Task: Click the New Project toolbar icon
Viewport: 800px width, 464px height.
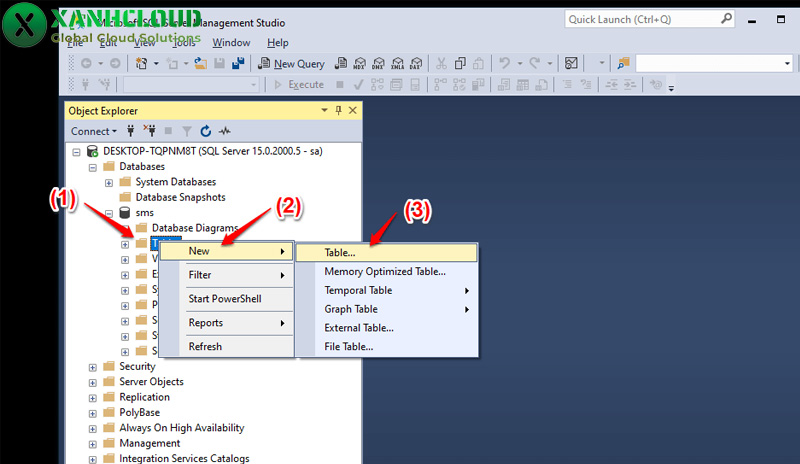Action: (141, 63)
